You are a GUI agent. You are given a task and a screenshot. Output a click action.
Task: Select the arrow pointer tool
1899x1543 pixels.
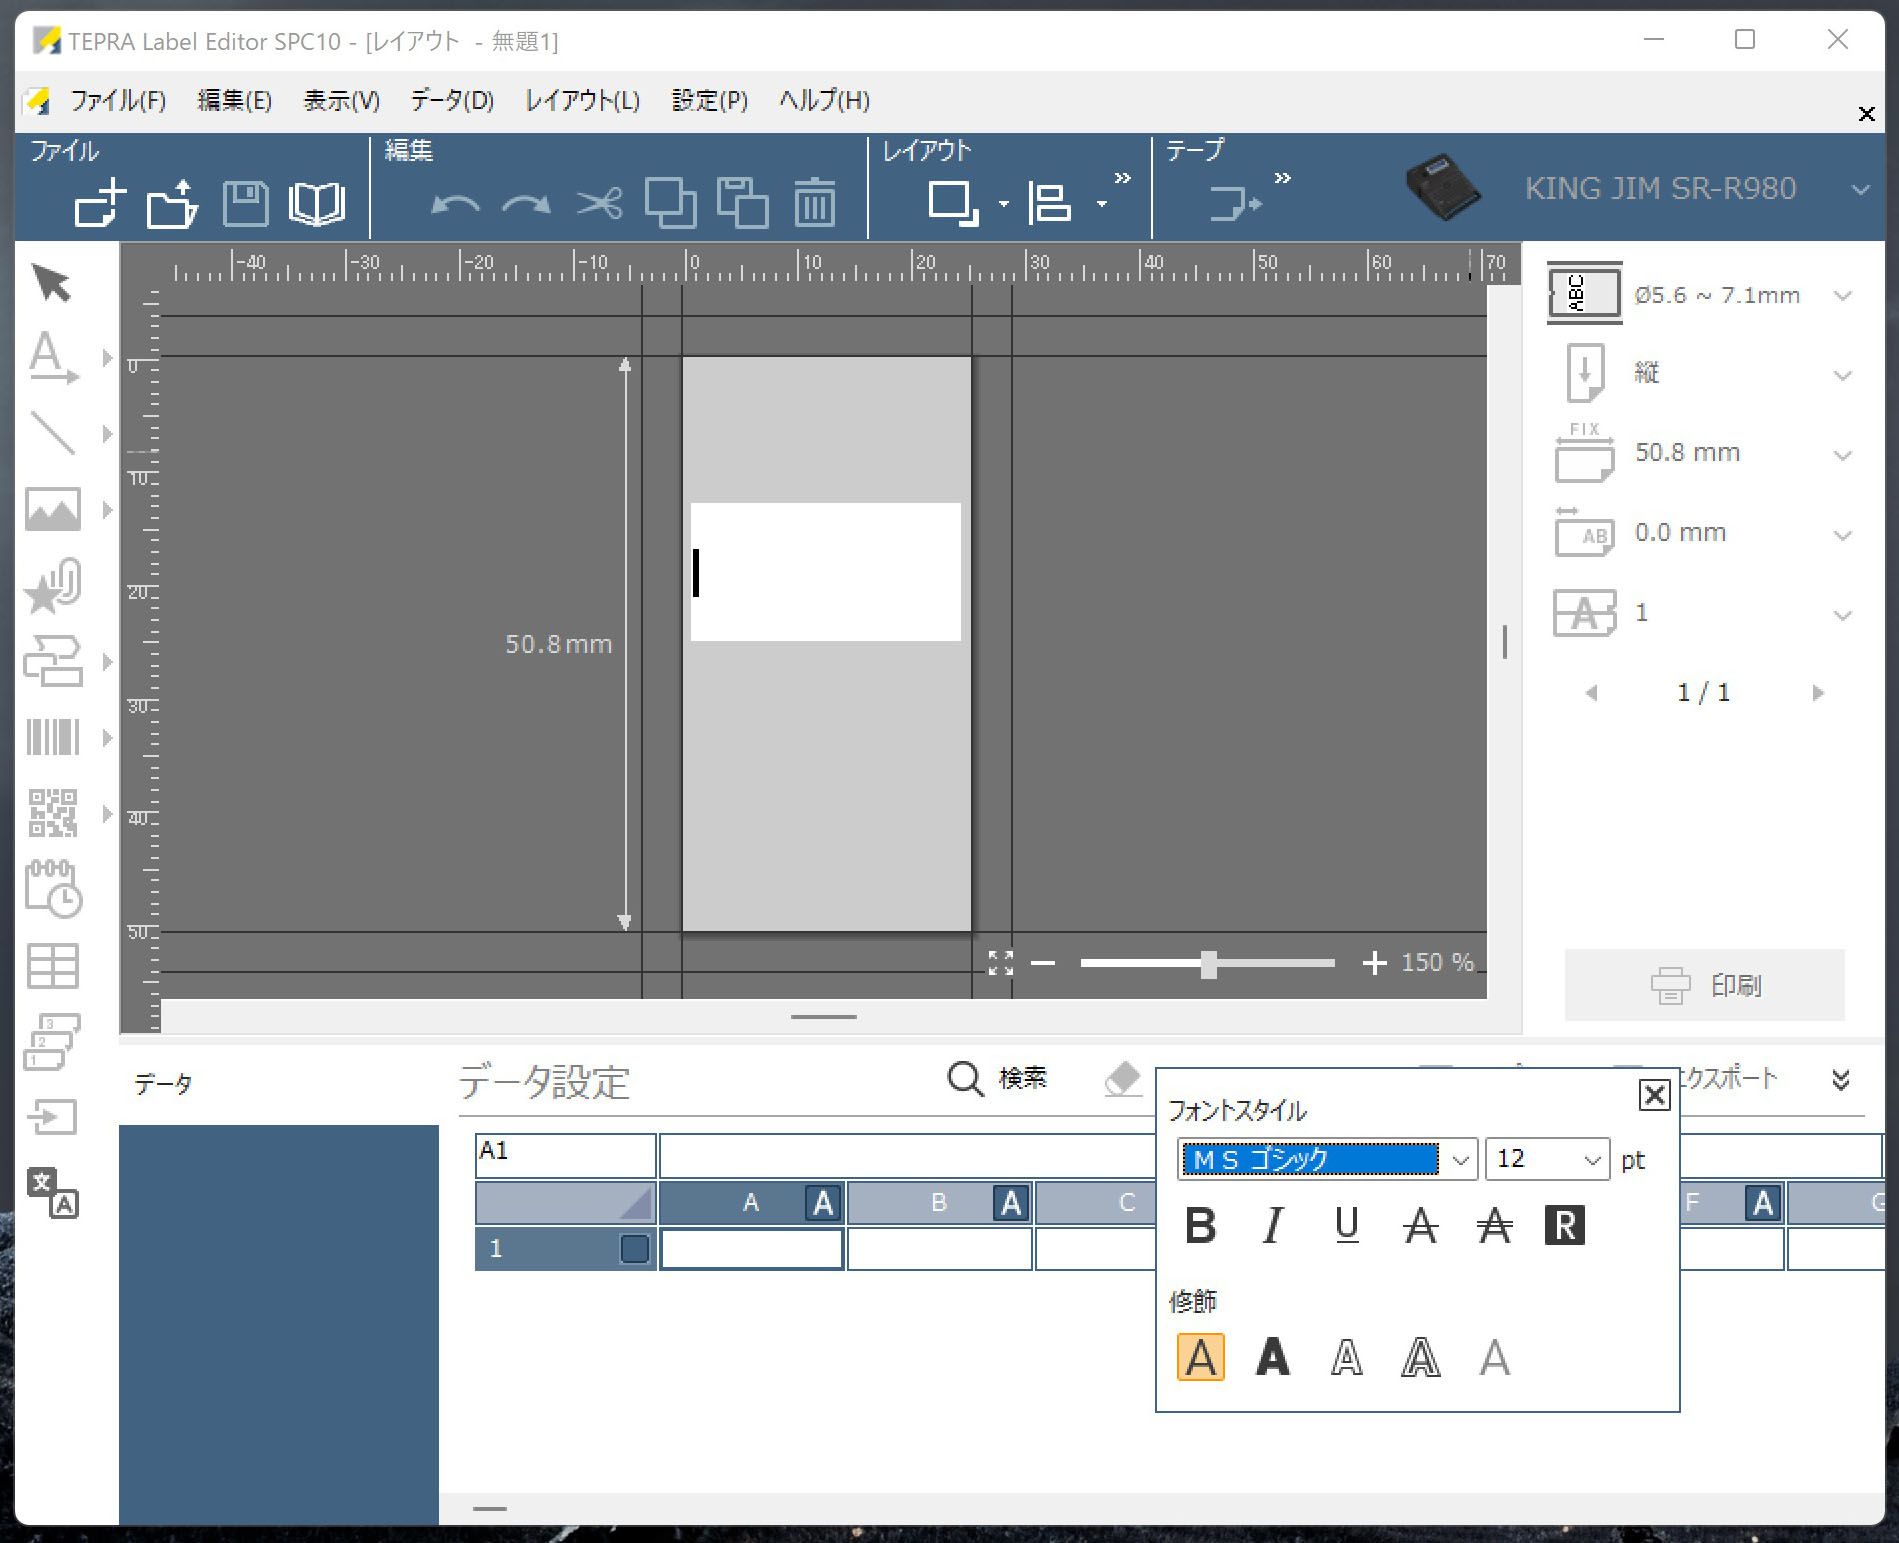[52, 283]
